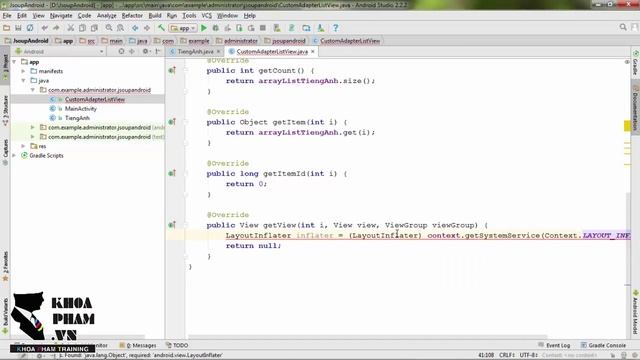Navigate Back with the left arrow icon

135,28
